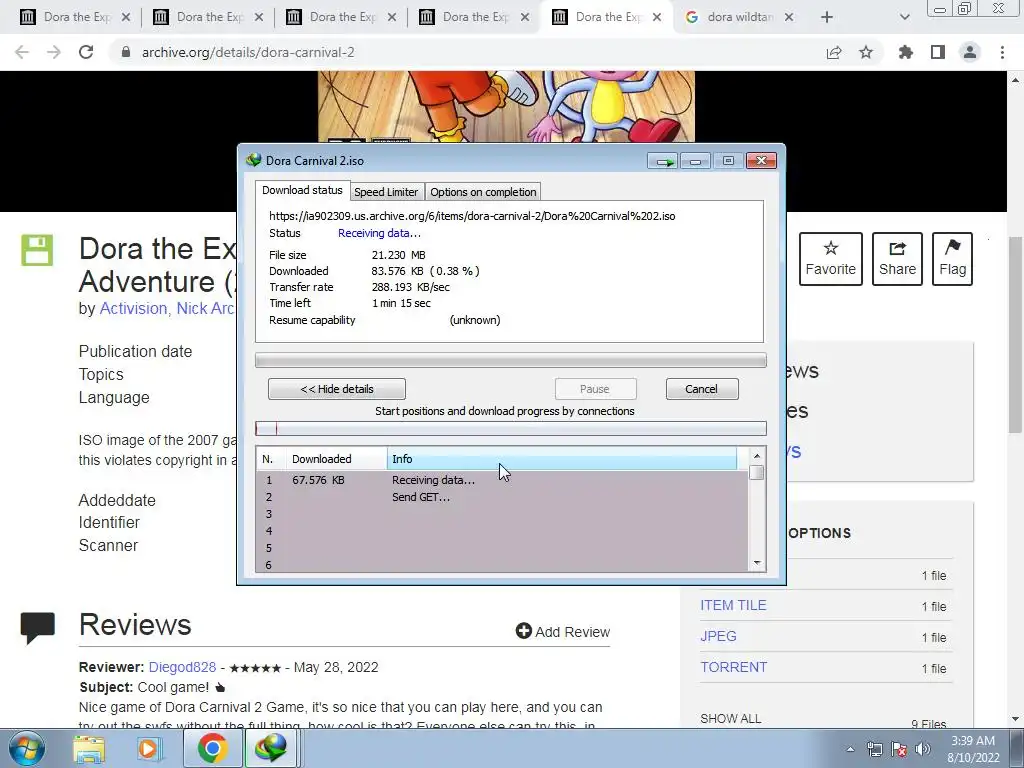Click Add Review
Image resolution: width=1024 pixels, height=768 pixels.
click(x=563, y=632)
